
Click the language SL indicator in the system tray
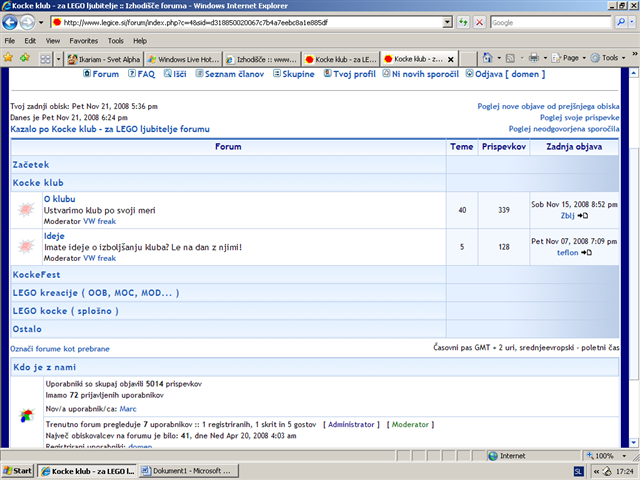(x=578, y=471)
